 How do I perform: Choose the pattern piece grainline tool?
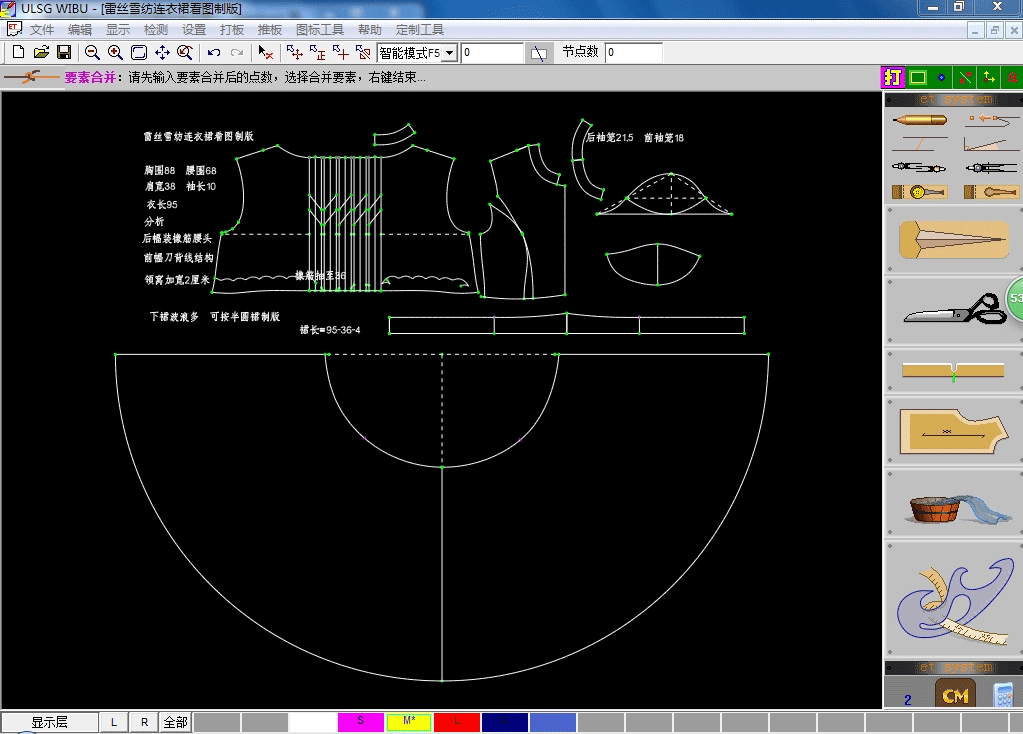952,431
